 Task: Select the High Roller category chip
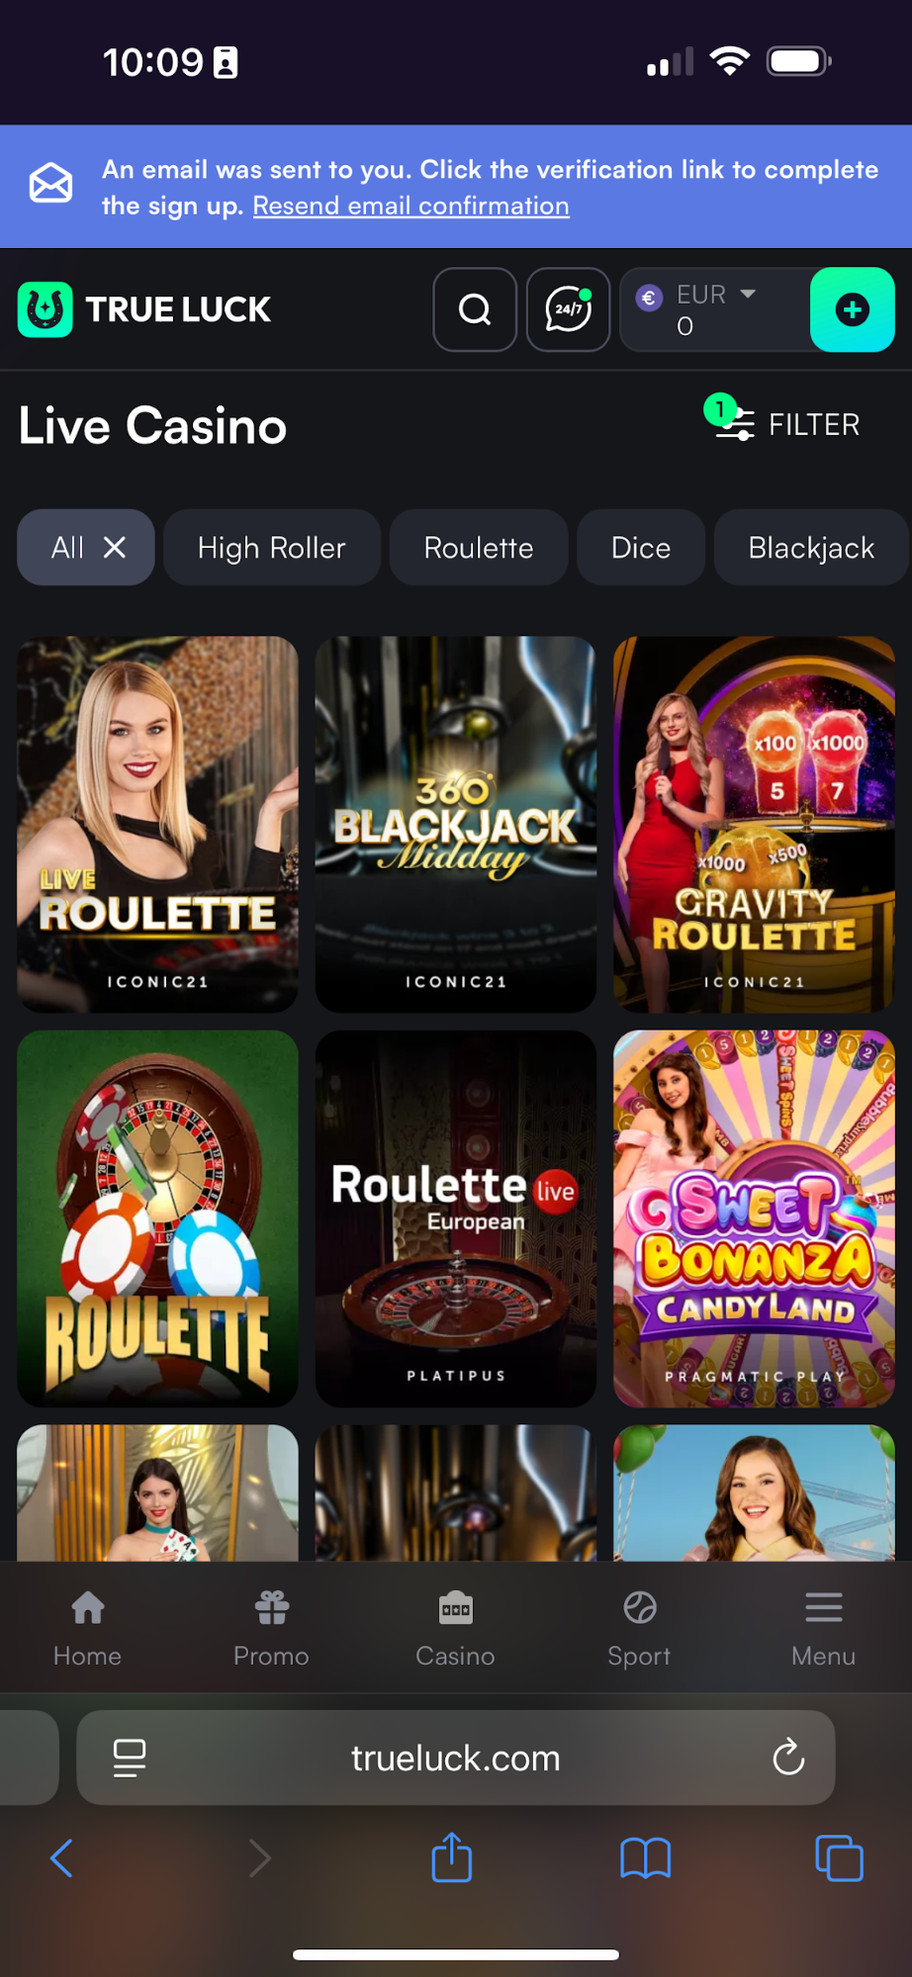pyautogui.click(x=271, y=547)
